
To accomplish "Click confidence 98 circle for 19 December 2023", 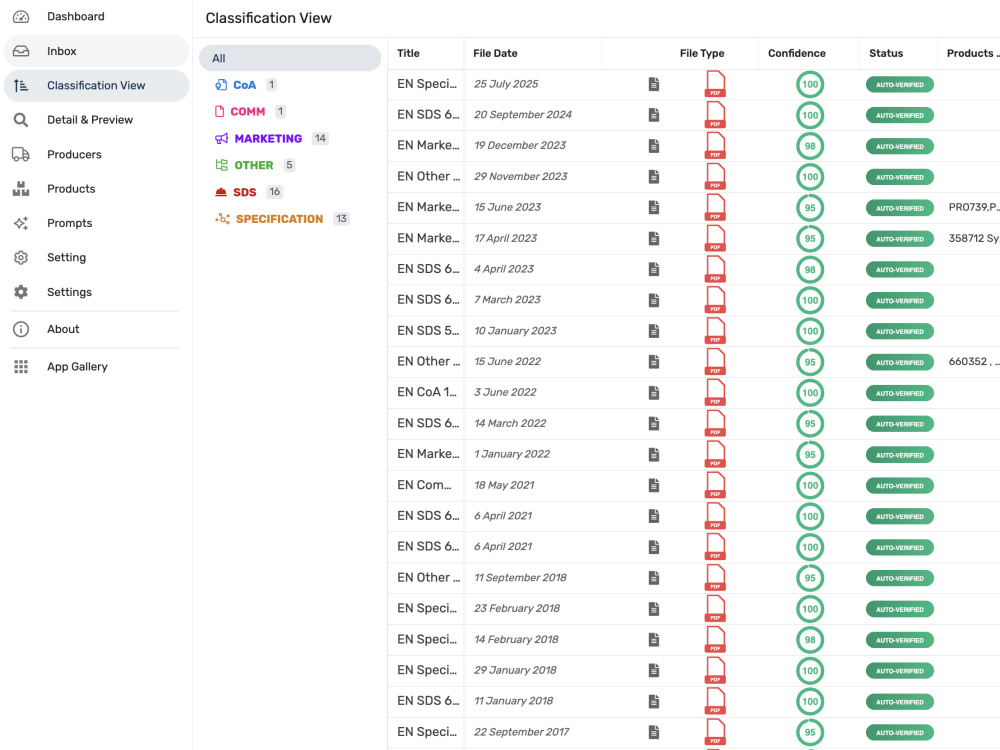I will point(810,146).
